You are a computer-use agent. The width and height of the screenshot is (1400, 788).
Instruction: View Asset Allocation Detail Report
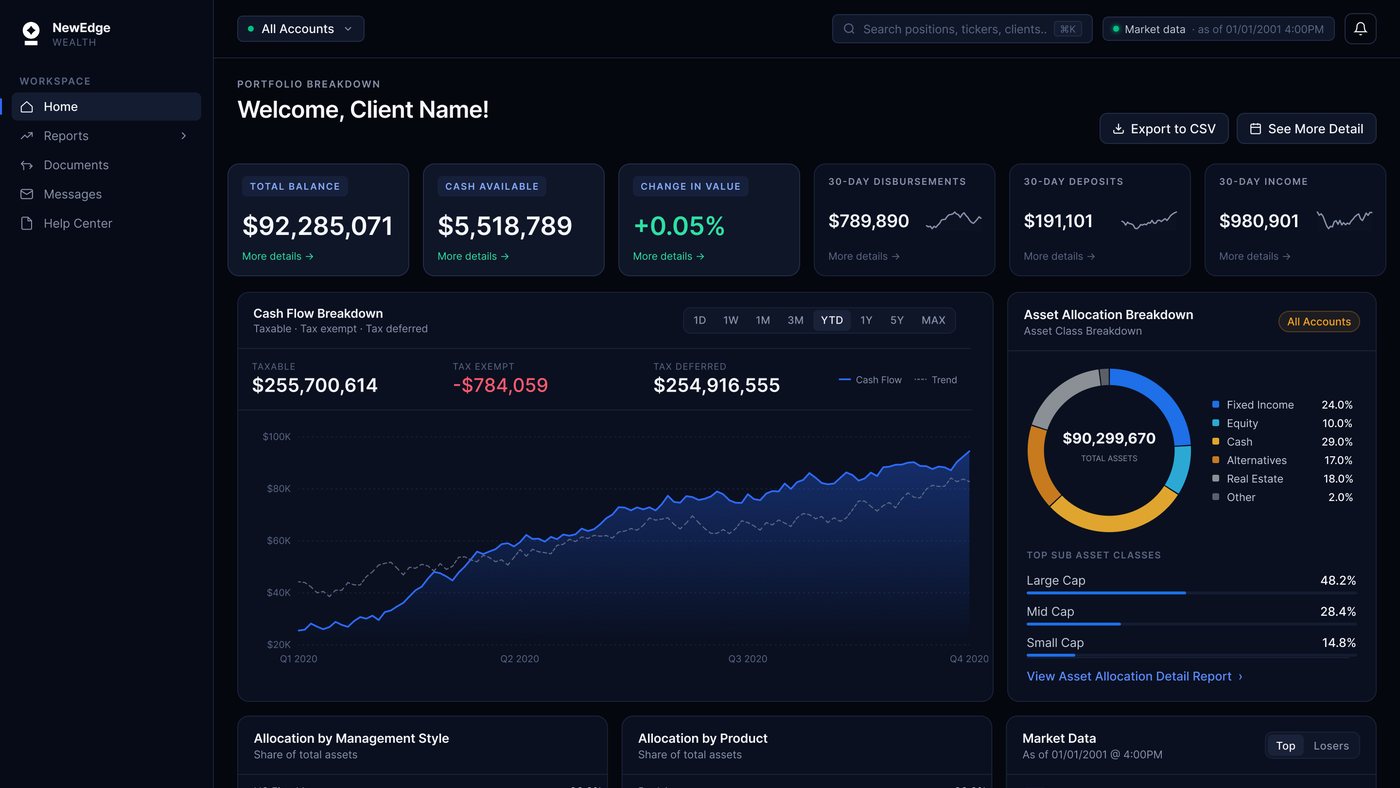[1135, 676]
